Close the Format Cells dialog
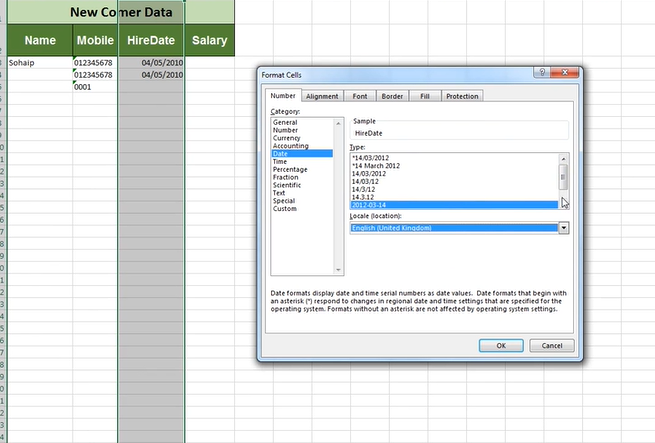This screenshot has height=443, width=655. coord(567,74)
